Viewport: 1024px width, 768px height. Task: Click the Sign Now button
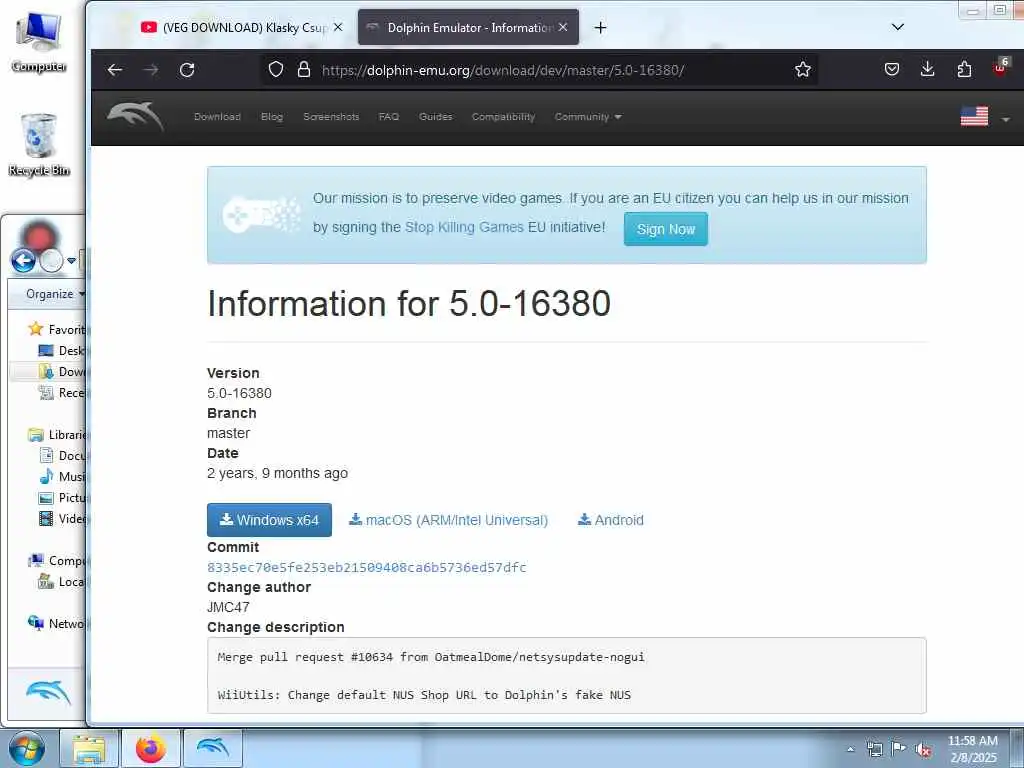point(665,229)
